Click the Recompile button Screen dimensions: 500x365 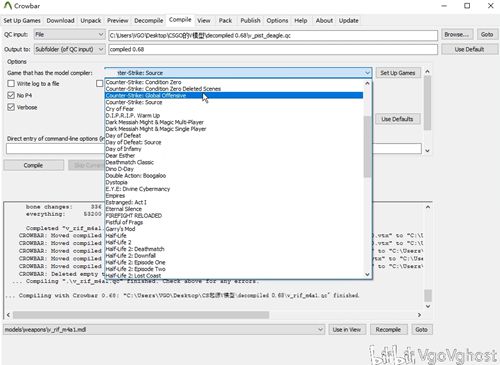point(388,329)
